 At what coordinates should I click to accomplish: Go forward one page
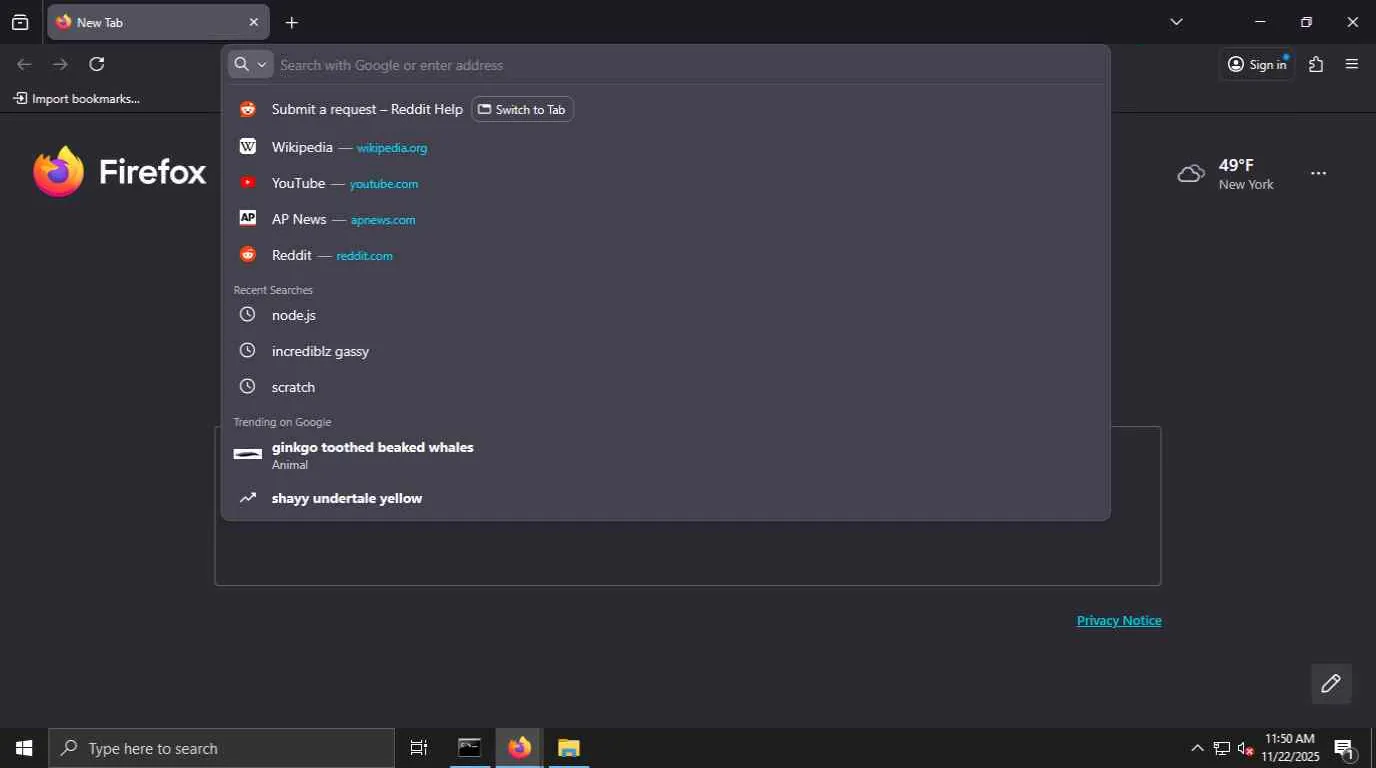(61, 64)
